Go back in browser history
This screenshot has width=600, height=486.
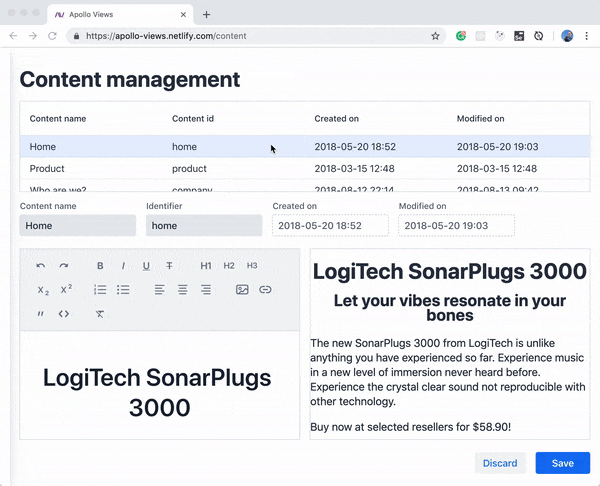[13, 36]
